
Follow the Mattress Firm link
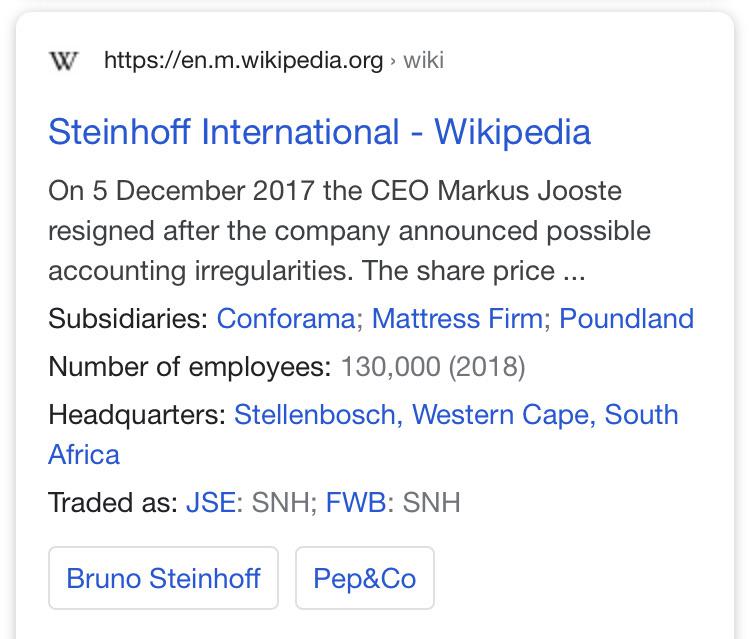457,319
